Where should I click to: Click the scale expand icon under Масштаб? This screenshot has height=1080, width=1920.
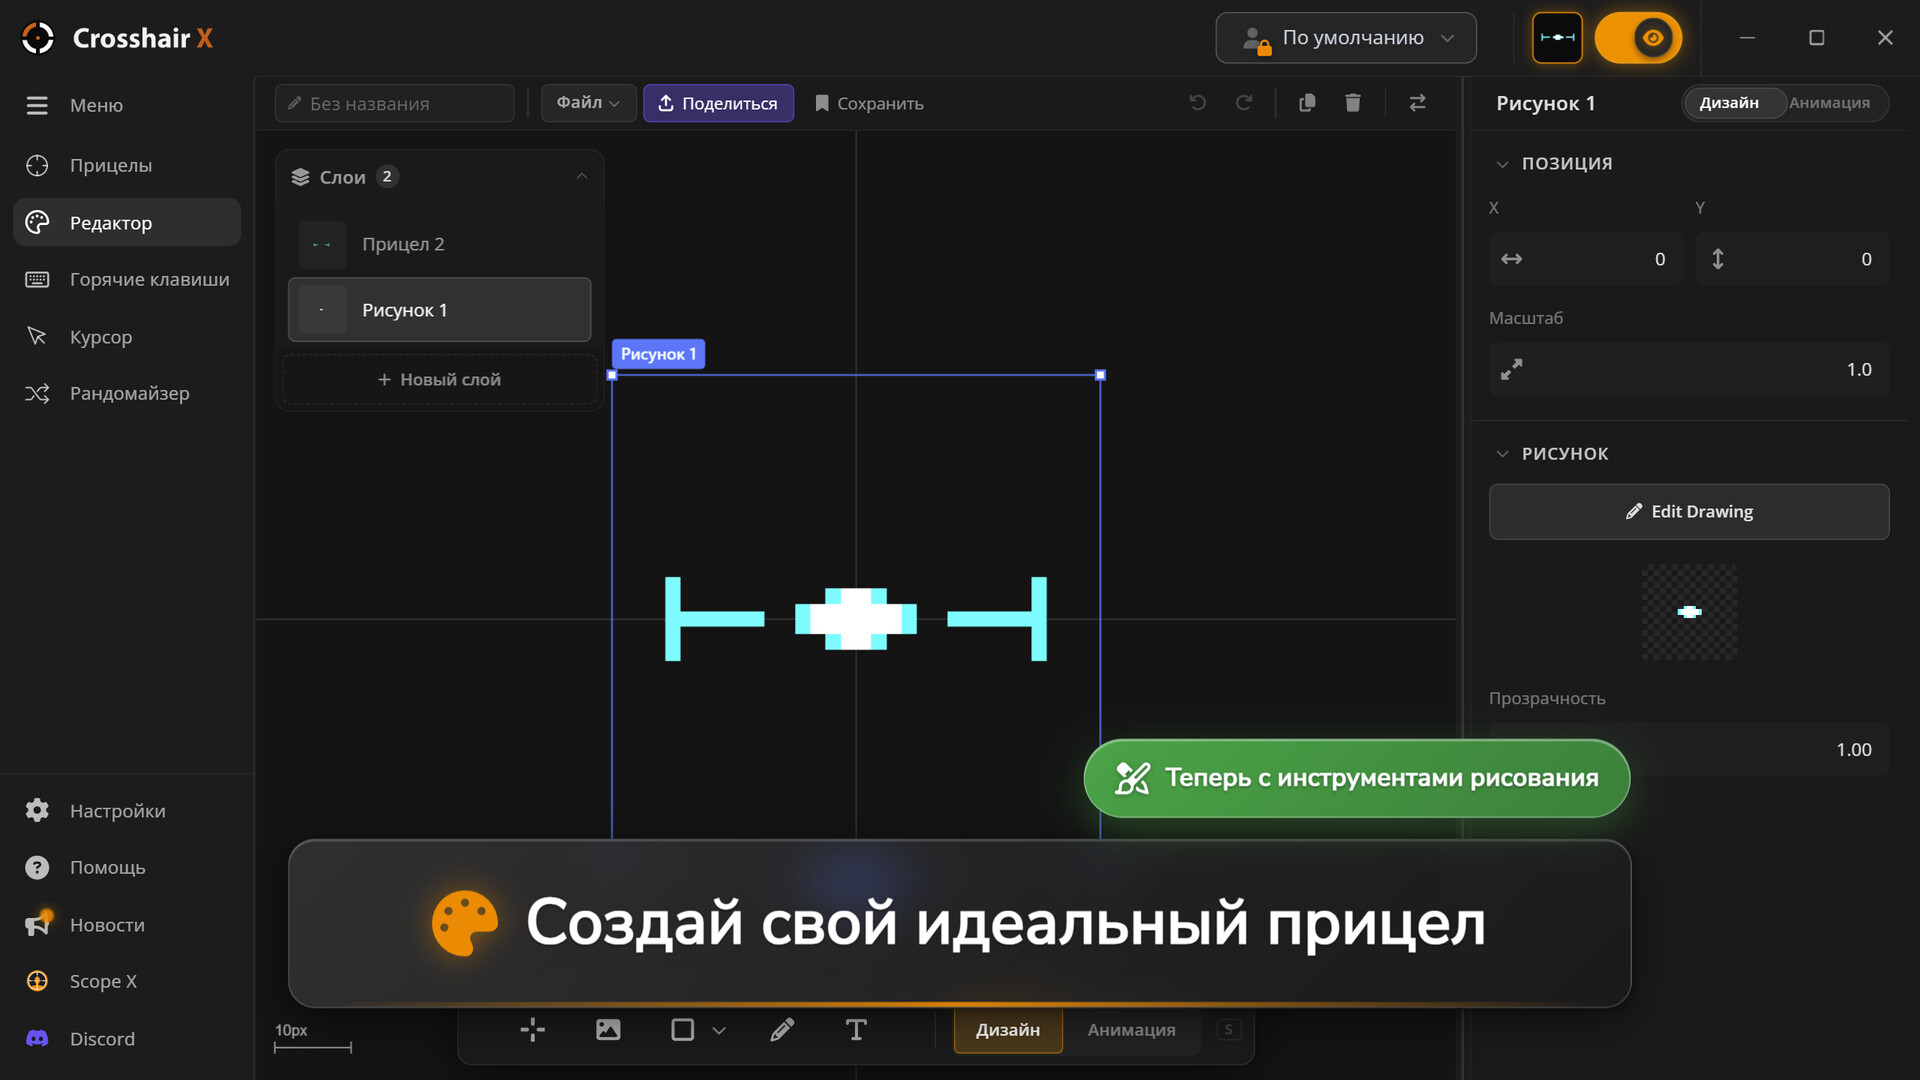click(x=1511, y=369)
